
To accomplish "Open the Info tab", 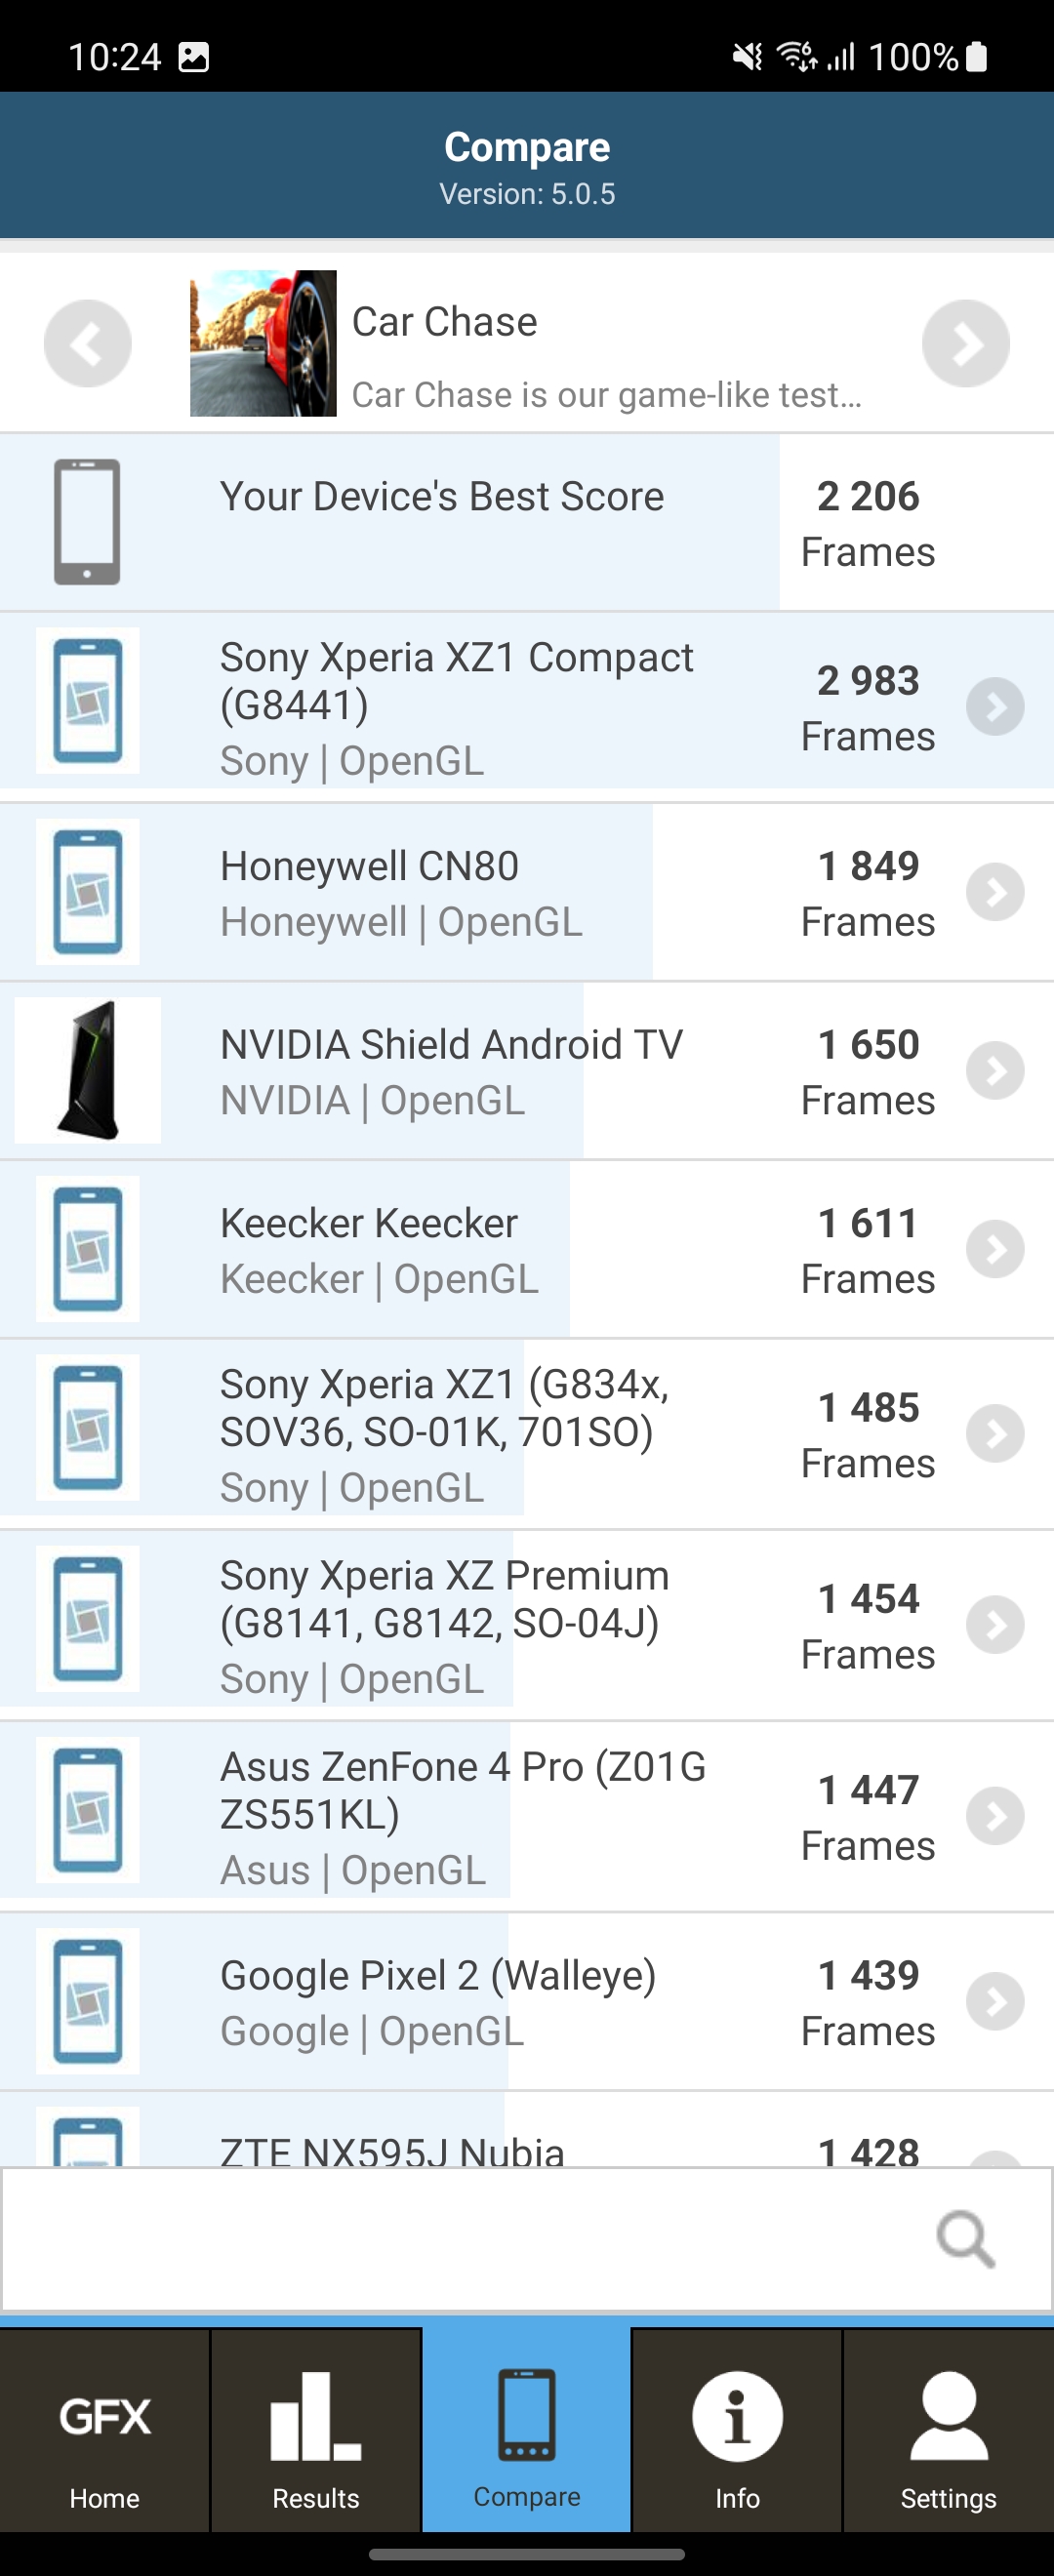I will [x=737, y=2440].
